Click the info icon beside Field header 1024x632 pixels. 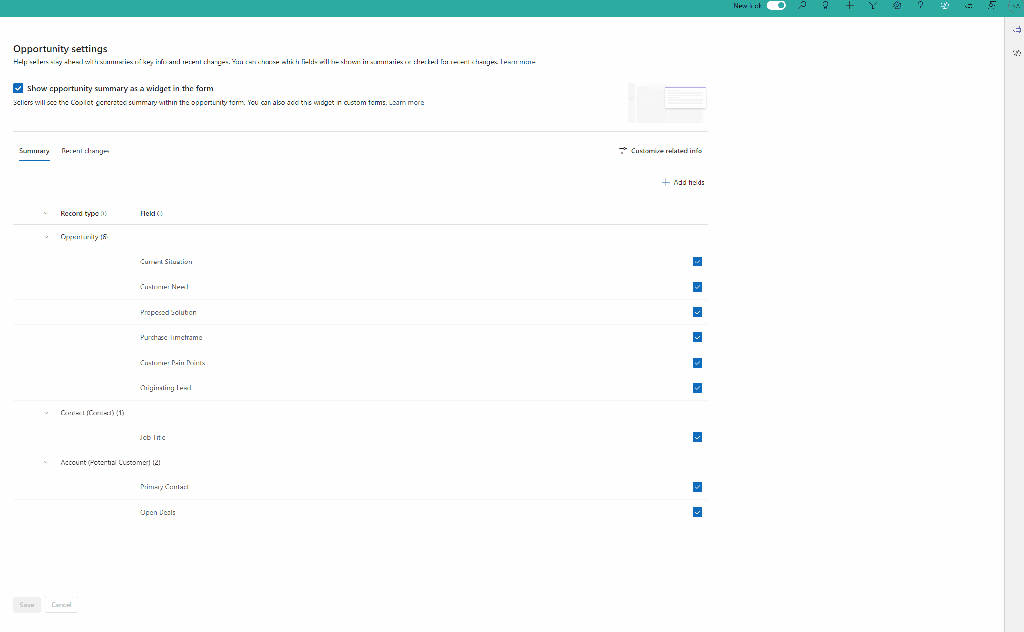point(160,213)
